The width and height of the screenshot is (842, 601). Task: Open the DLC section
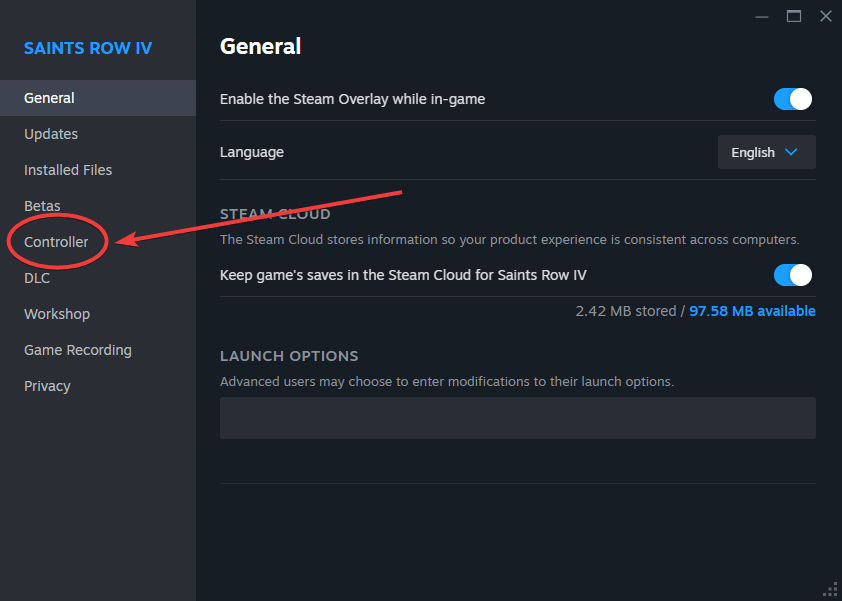37,278
